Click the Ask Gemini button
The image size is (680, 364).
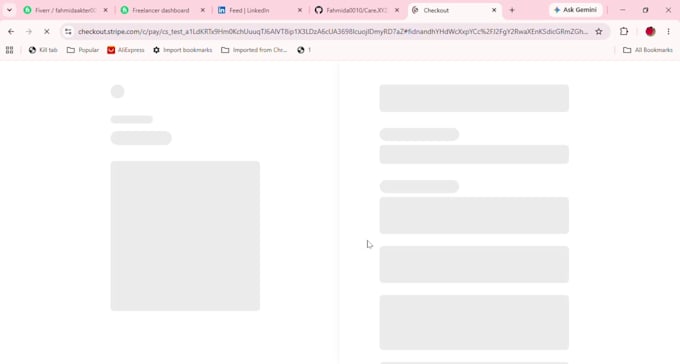[x=575, y=10]
